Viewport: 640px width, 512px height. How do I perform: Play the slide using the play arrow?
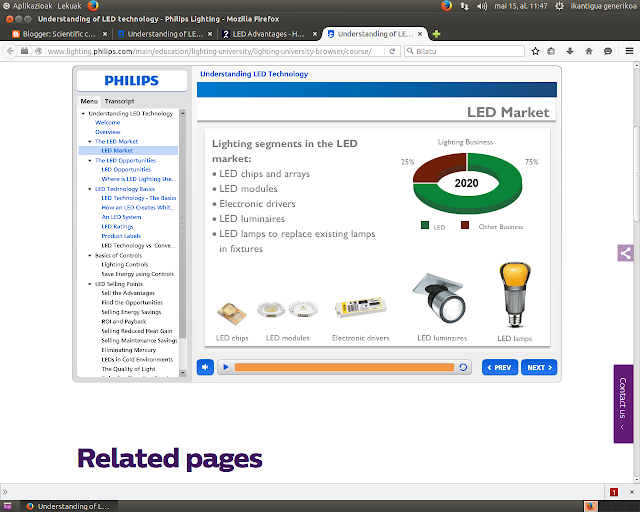[x=226, y=367]
